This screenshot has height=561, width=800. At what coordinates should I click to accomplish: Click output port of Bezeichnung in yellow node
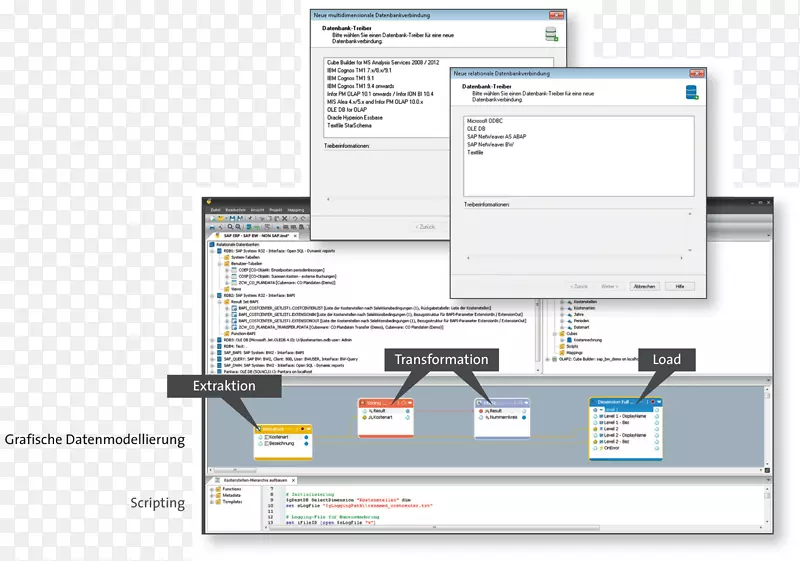[306, 444]
